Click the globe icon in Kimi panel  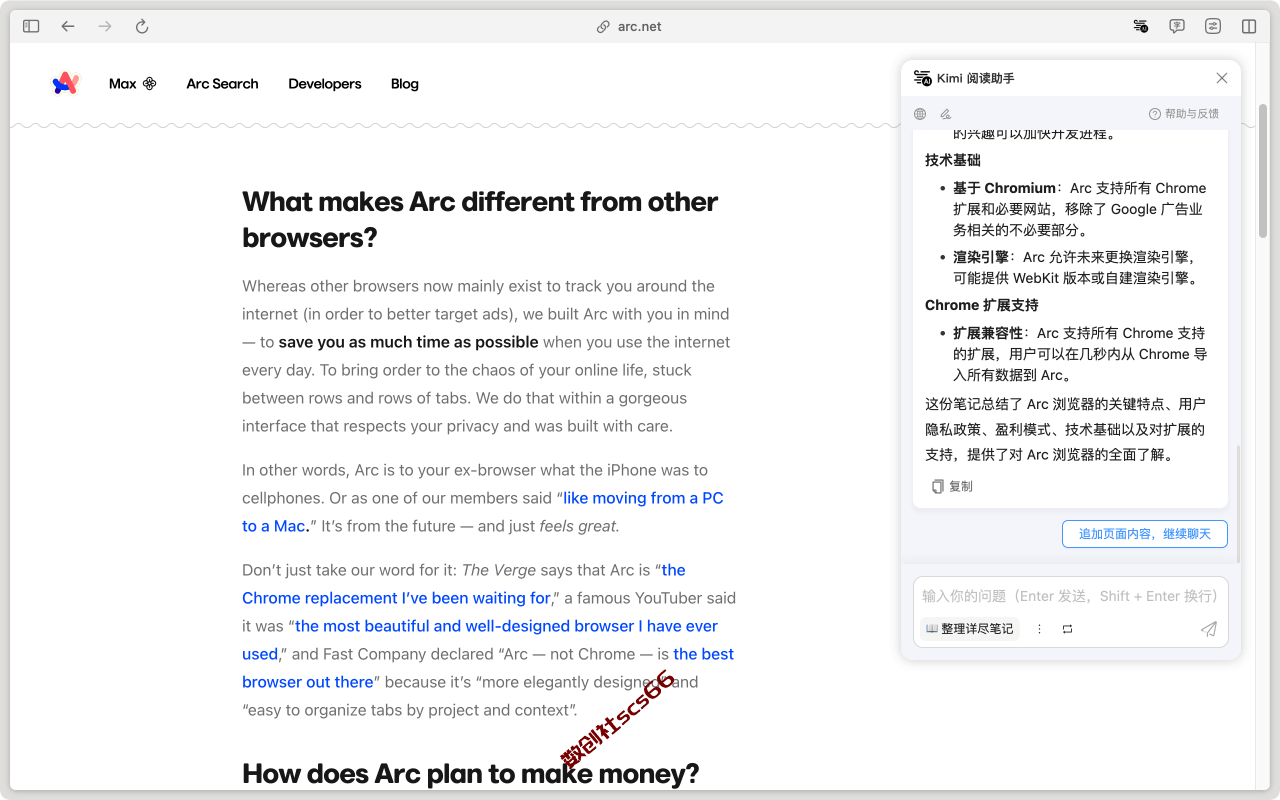[920, 114]
